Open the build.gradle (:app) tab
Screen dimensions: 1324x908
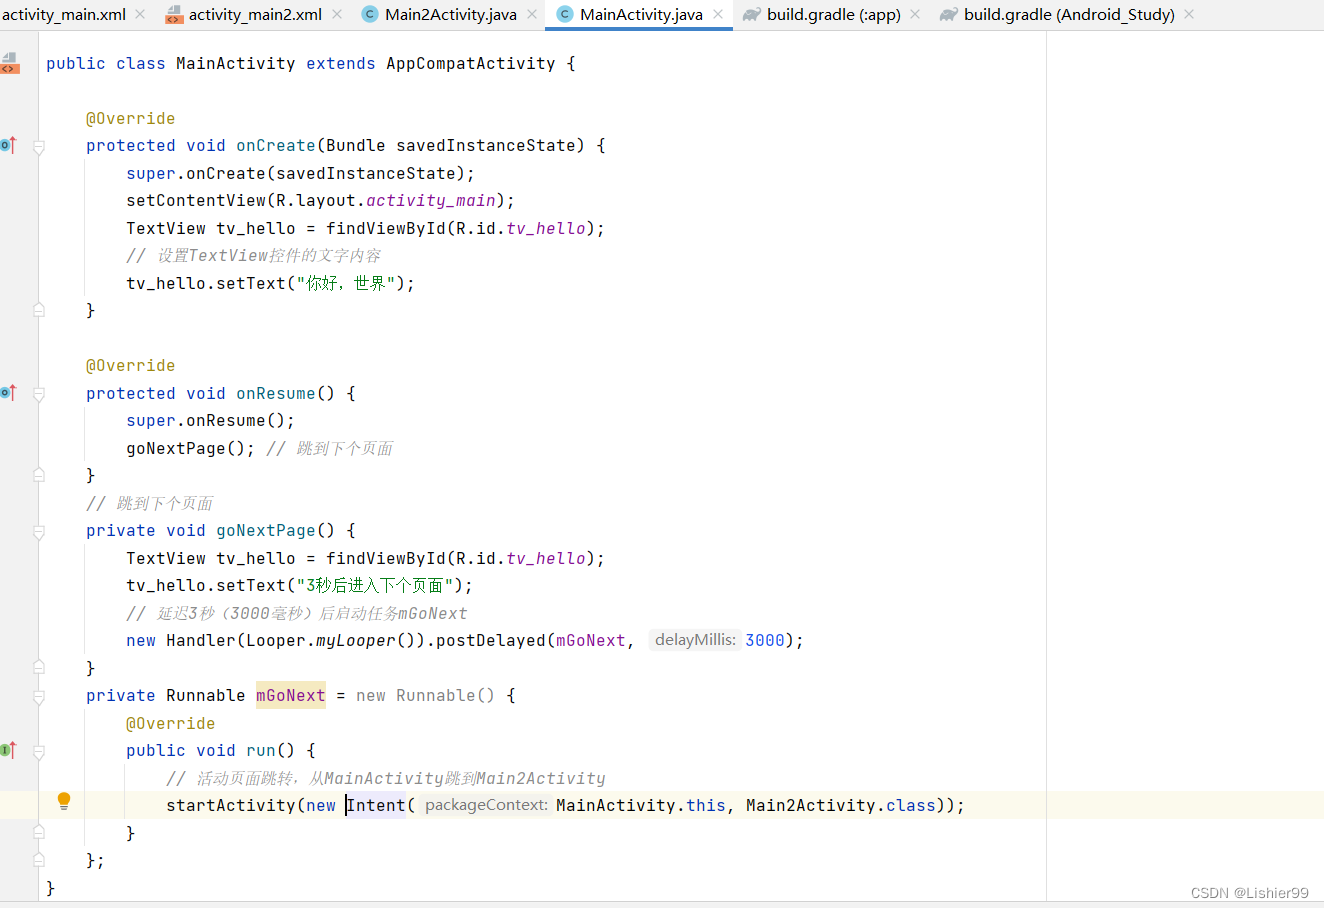tap(834, 14)
